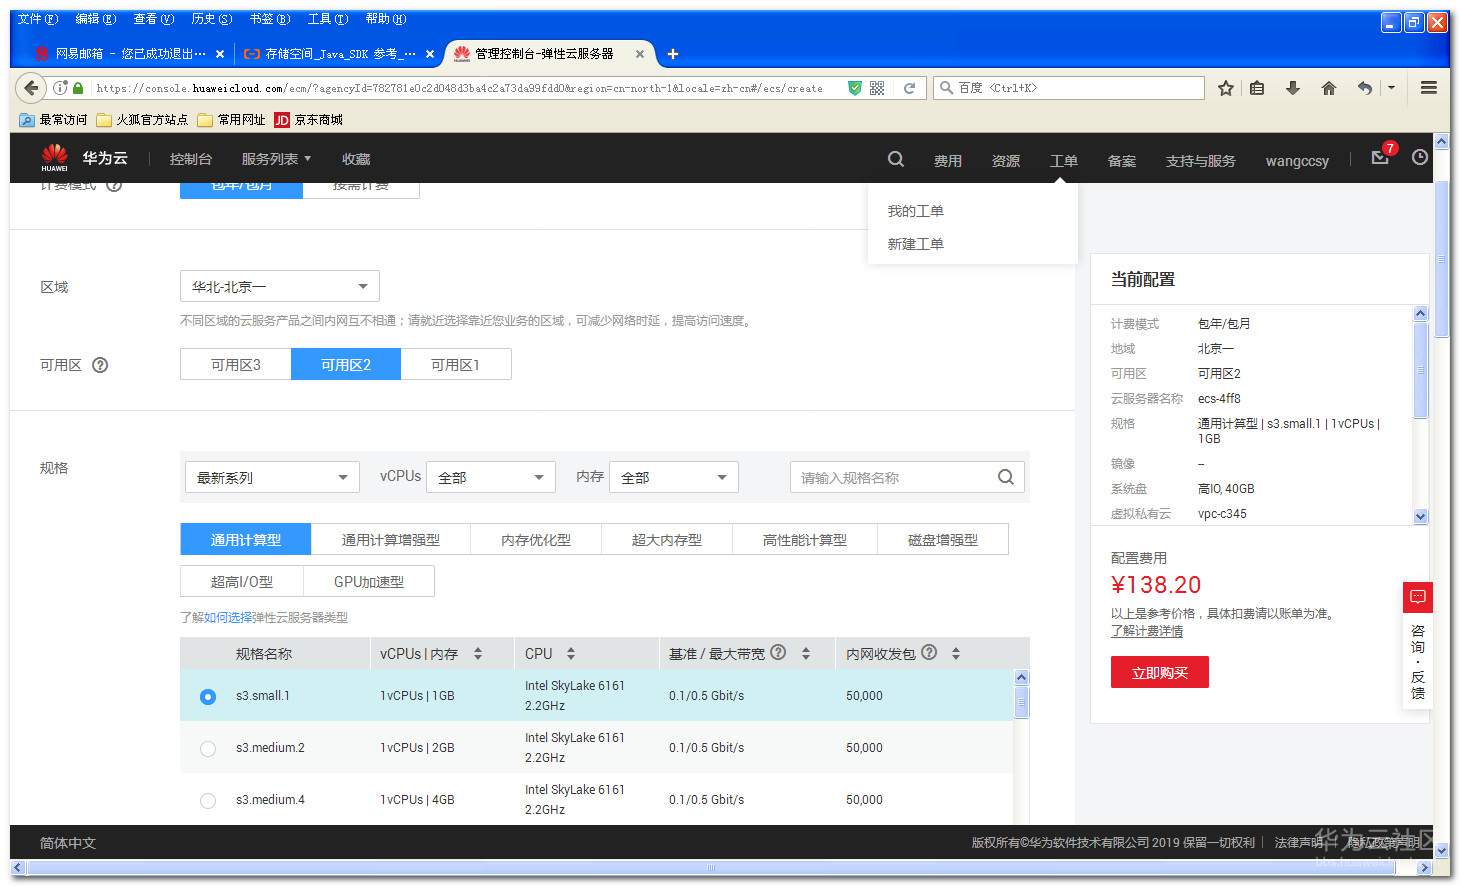Click 我的工单 in the 工单 dropdown menu
This screenshot has height=887, width=1461.
916,211
